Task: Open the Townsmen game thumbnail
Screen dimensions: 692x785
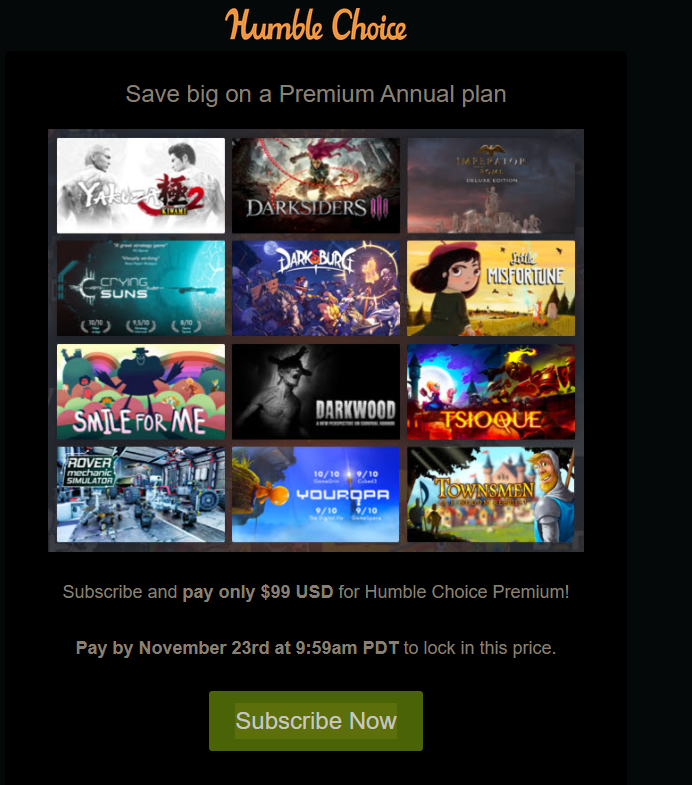Action: (491, 494)
